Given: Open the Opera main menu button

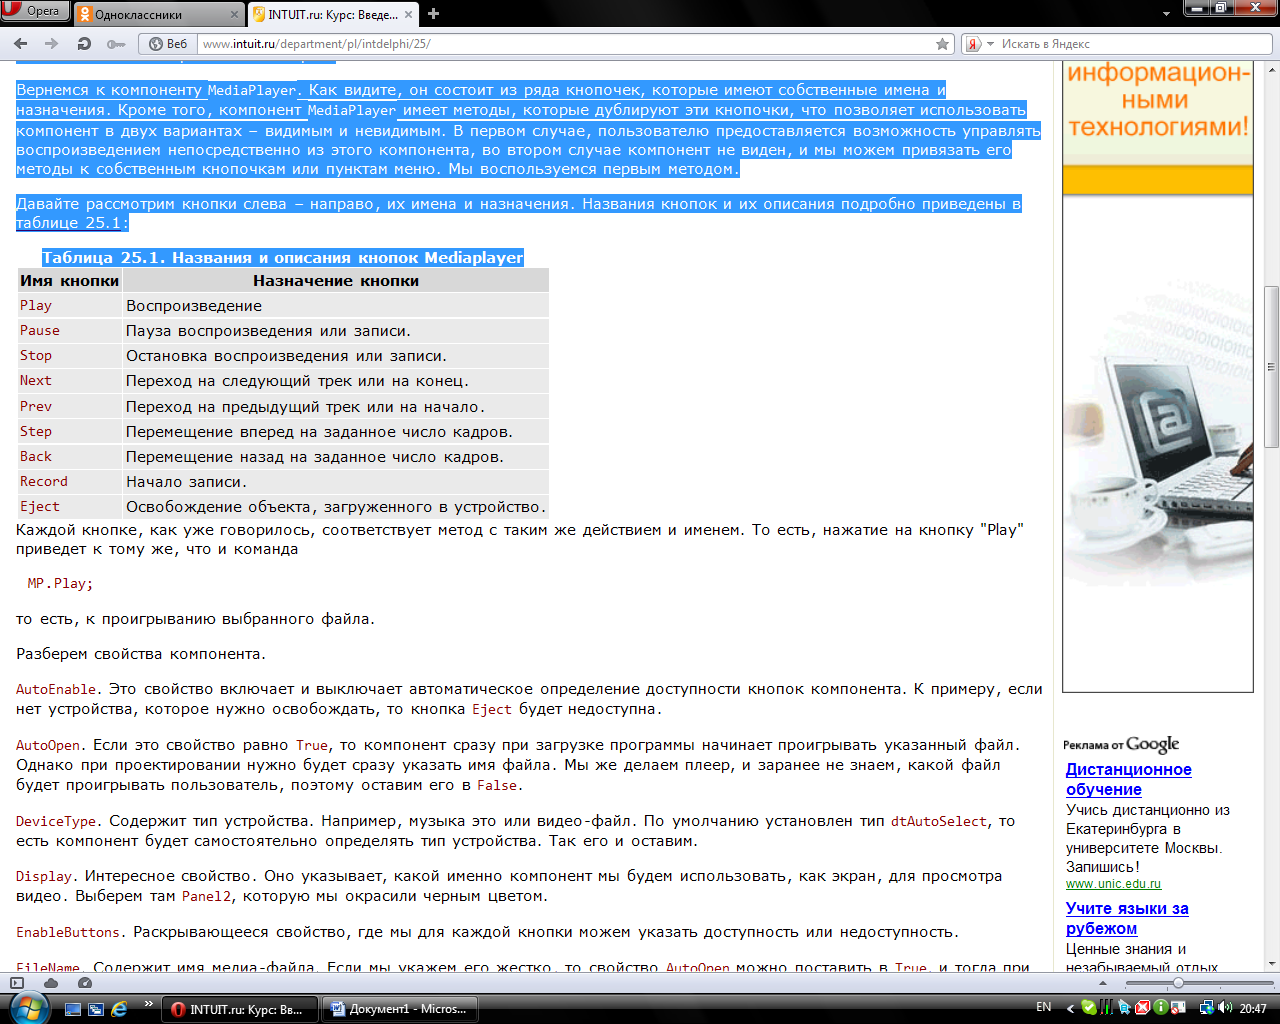Looking at the screenshot, I should click(35, 11).
